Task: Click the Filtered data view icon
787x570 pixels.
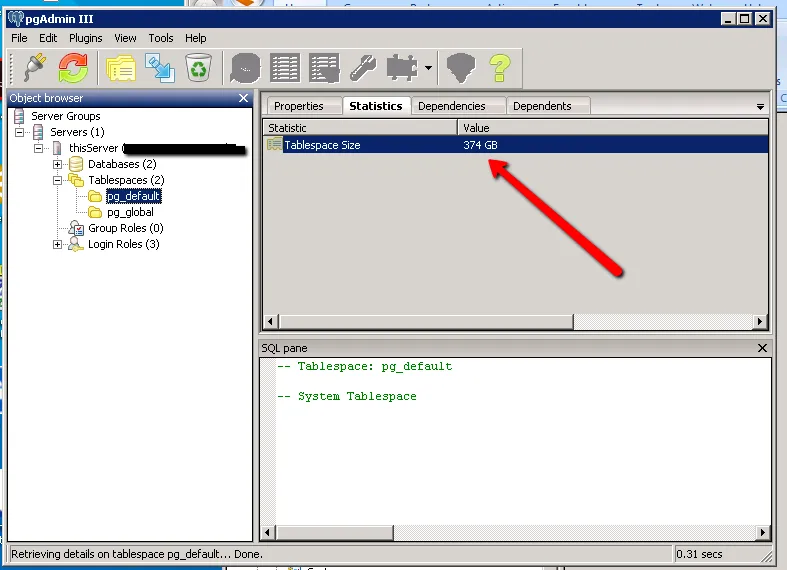Action: [x=324, y=68]
